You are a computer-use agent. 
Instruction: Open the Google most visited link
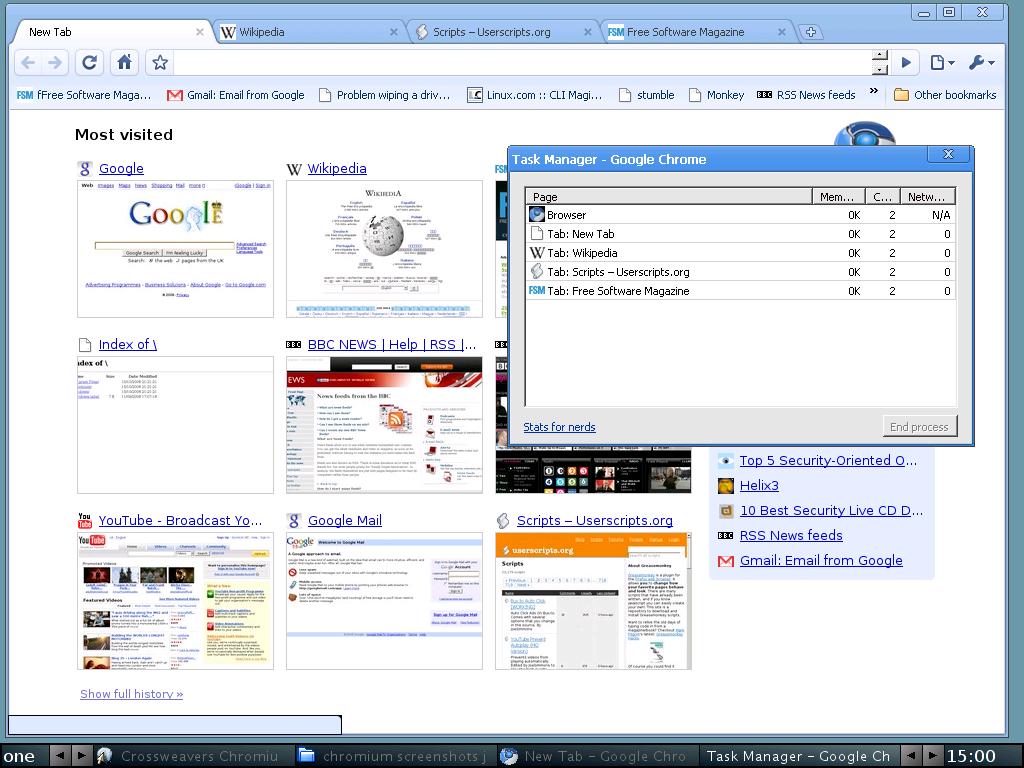(x=121, y=168)
